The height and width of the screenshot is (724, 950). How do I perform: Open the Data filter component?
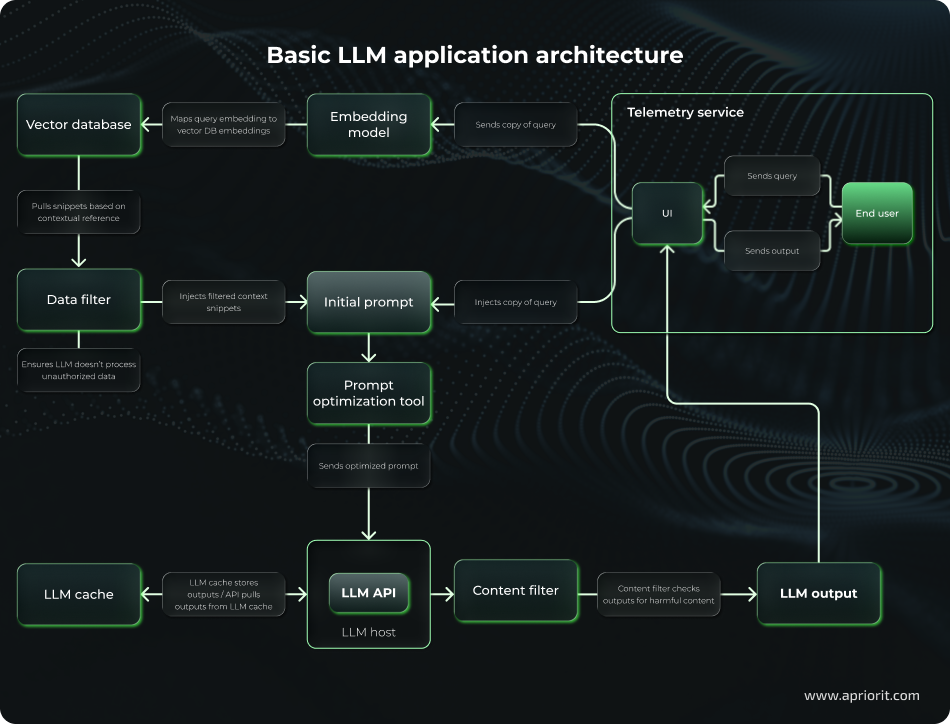pos(79,300)
